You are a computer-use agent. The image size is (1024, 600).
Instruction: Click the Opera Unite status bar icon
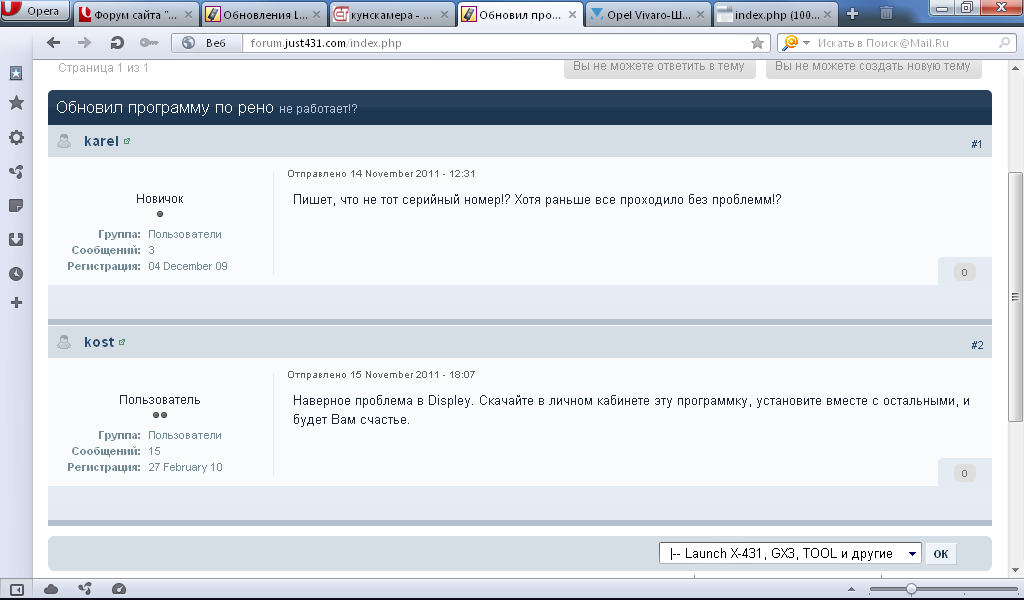point(85,590)
